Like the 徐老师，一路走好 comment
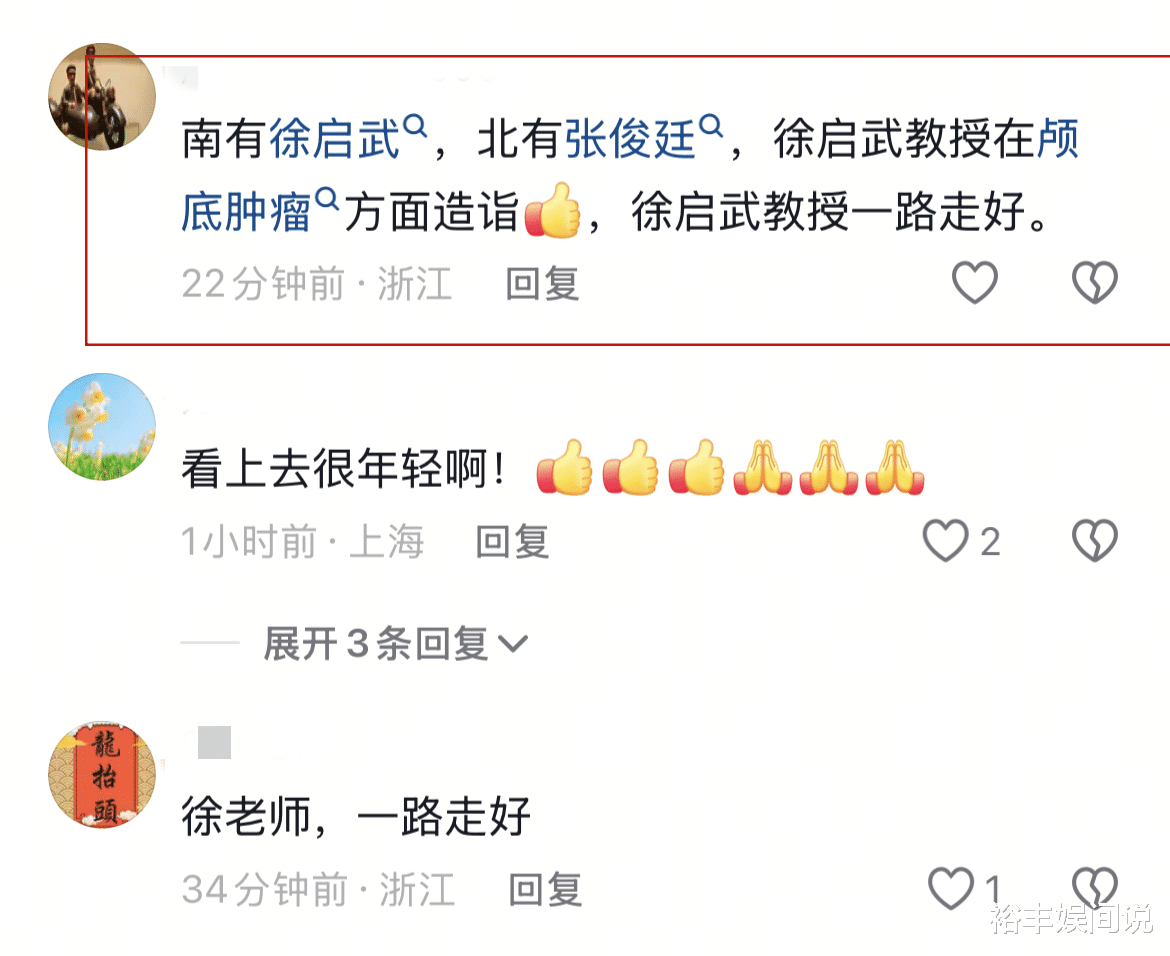Image resolution: width=1170 pixels, height=956 pixels. tap(951, 888)
